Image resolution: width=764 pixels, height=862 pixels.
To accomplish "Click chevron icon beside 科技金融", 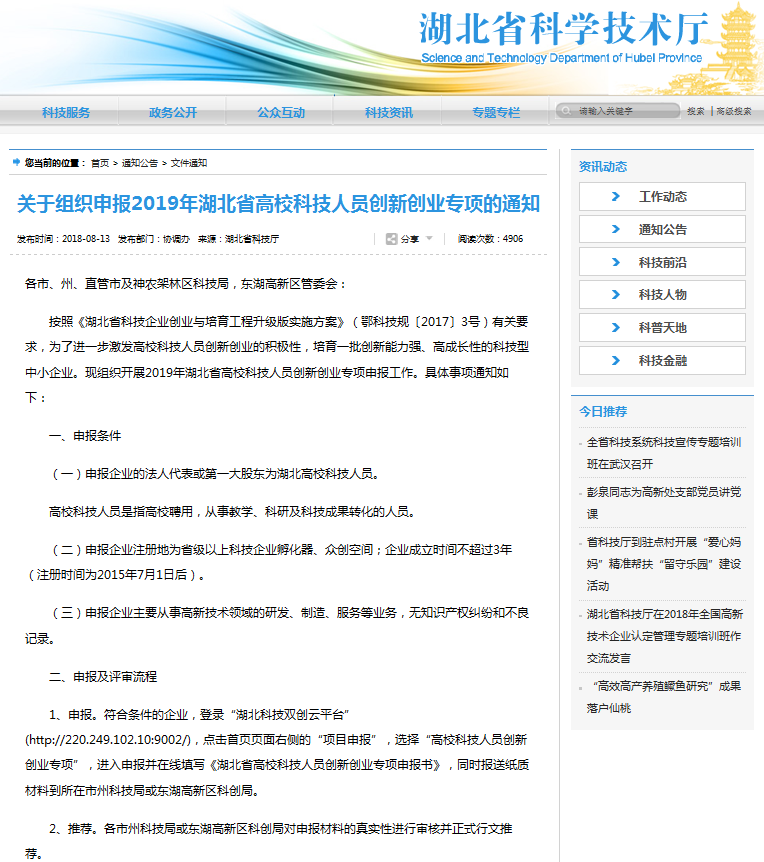I will [x=616, y=361].
